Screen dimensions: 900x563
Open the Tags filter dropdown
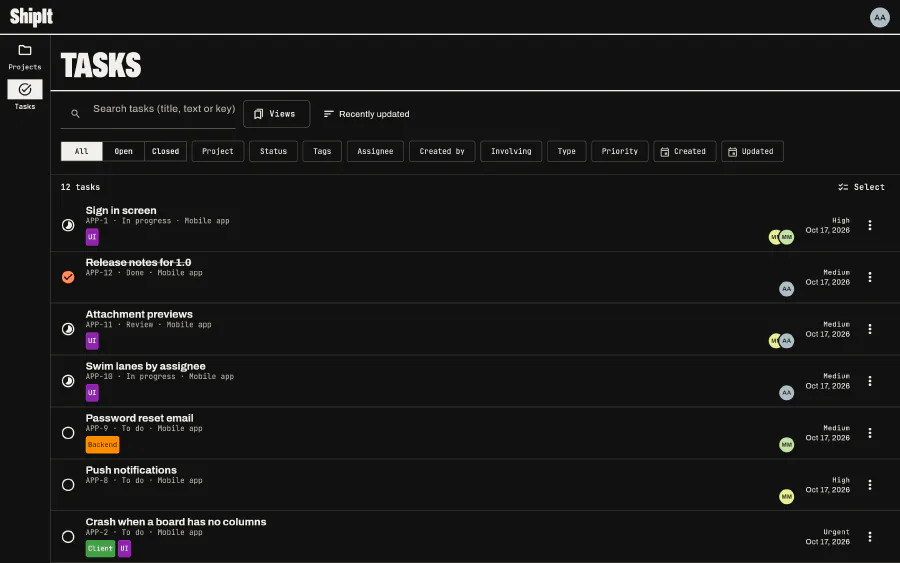322,152
